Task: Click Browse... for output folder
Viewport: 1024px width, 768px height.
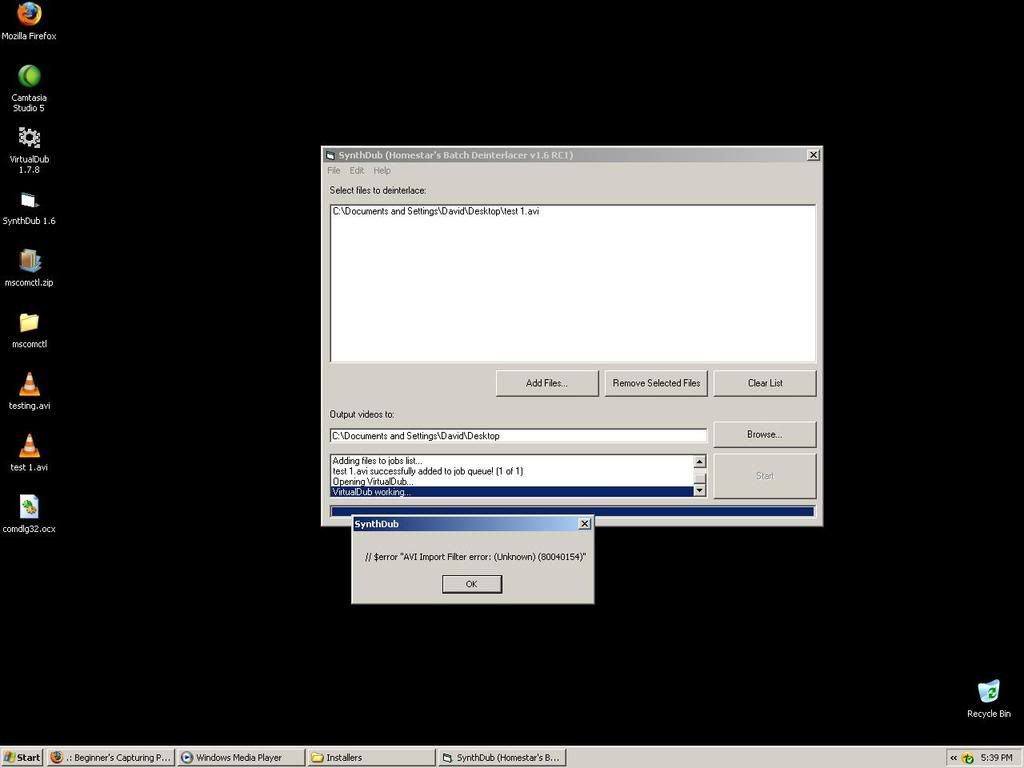Action: pos(765,434)
